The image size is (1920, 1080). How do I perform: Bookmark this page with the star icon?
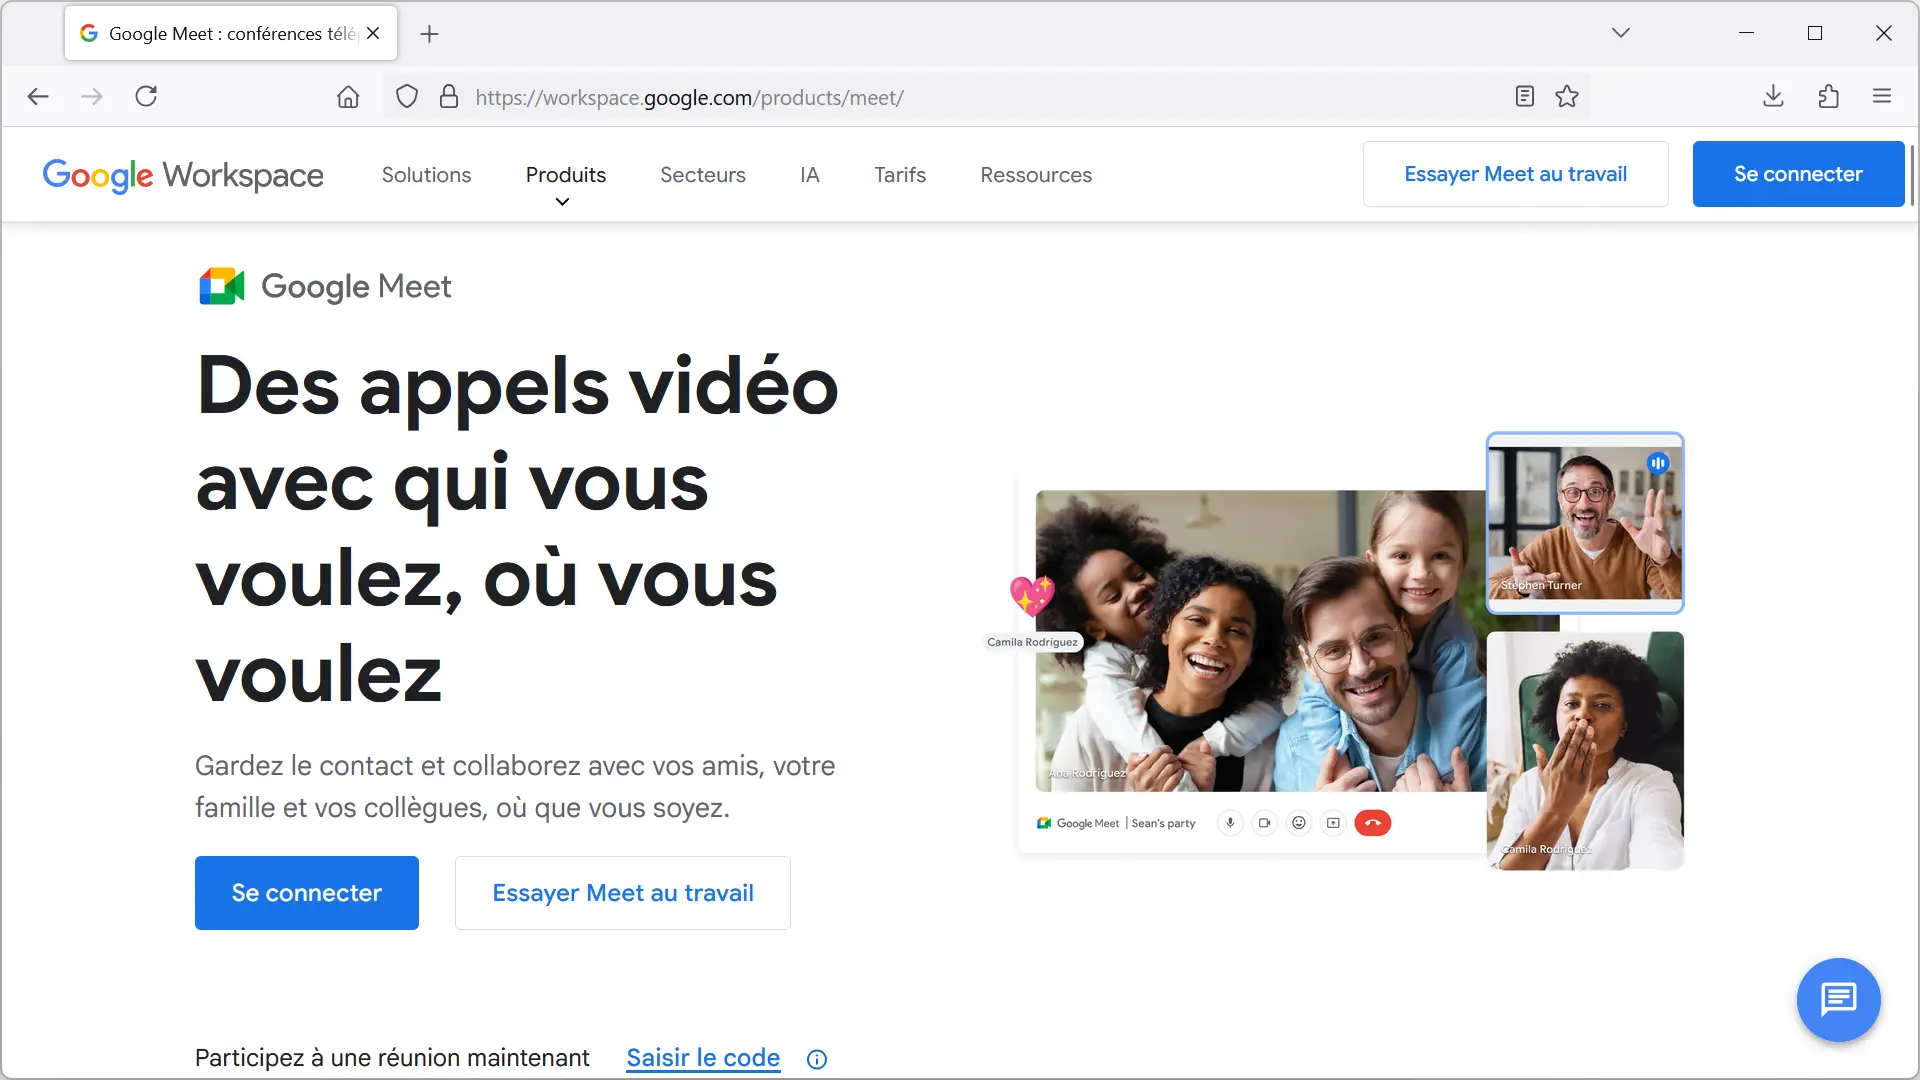pos(1567,97)
